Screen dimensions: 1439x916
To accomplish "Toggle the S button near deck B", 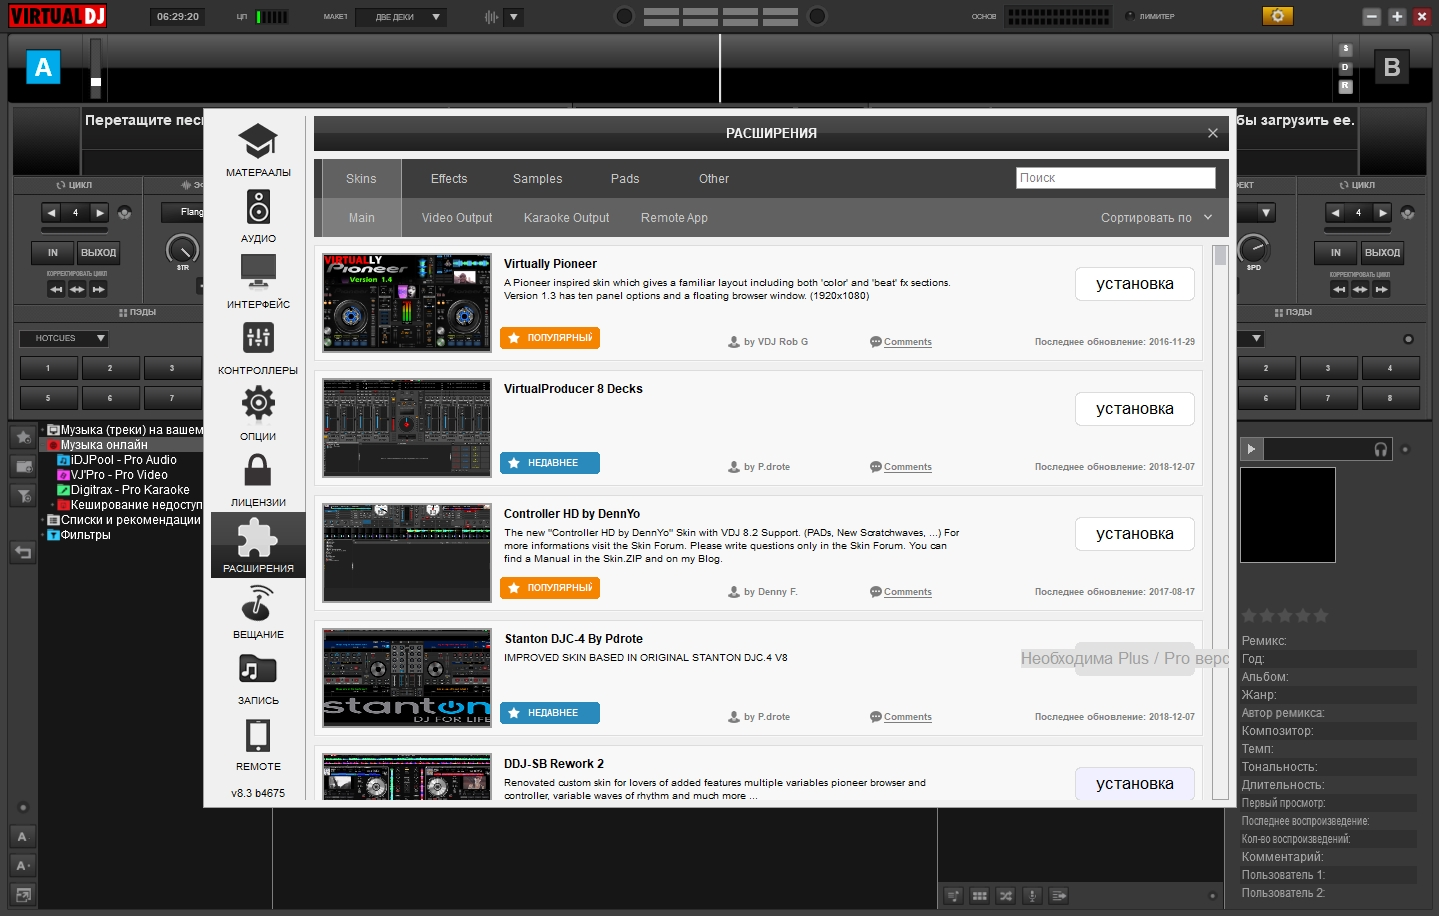I will click(1345, 49).
